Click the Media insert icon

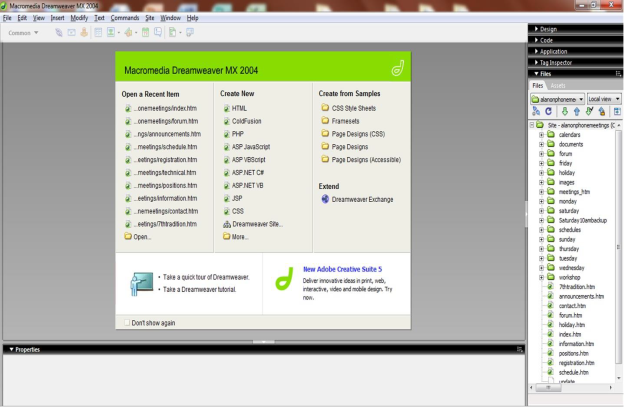[128, 33]
